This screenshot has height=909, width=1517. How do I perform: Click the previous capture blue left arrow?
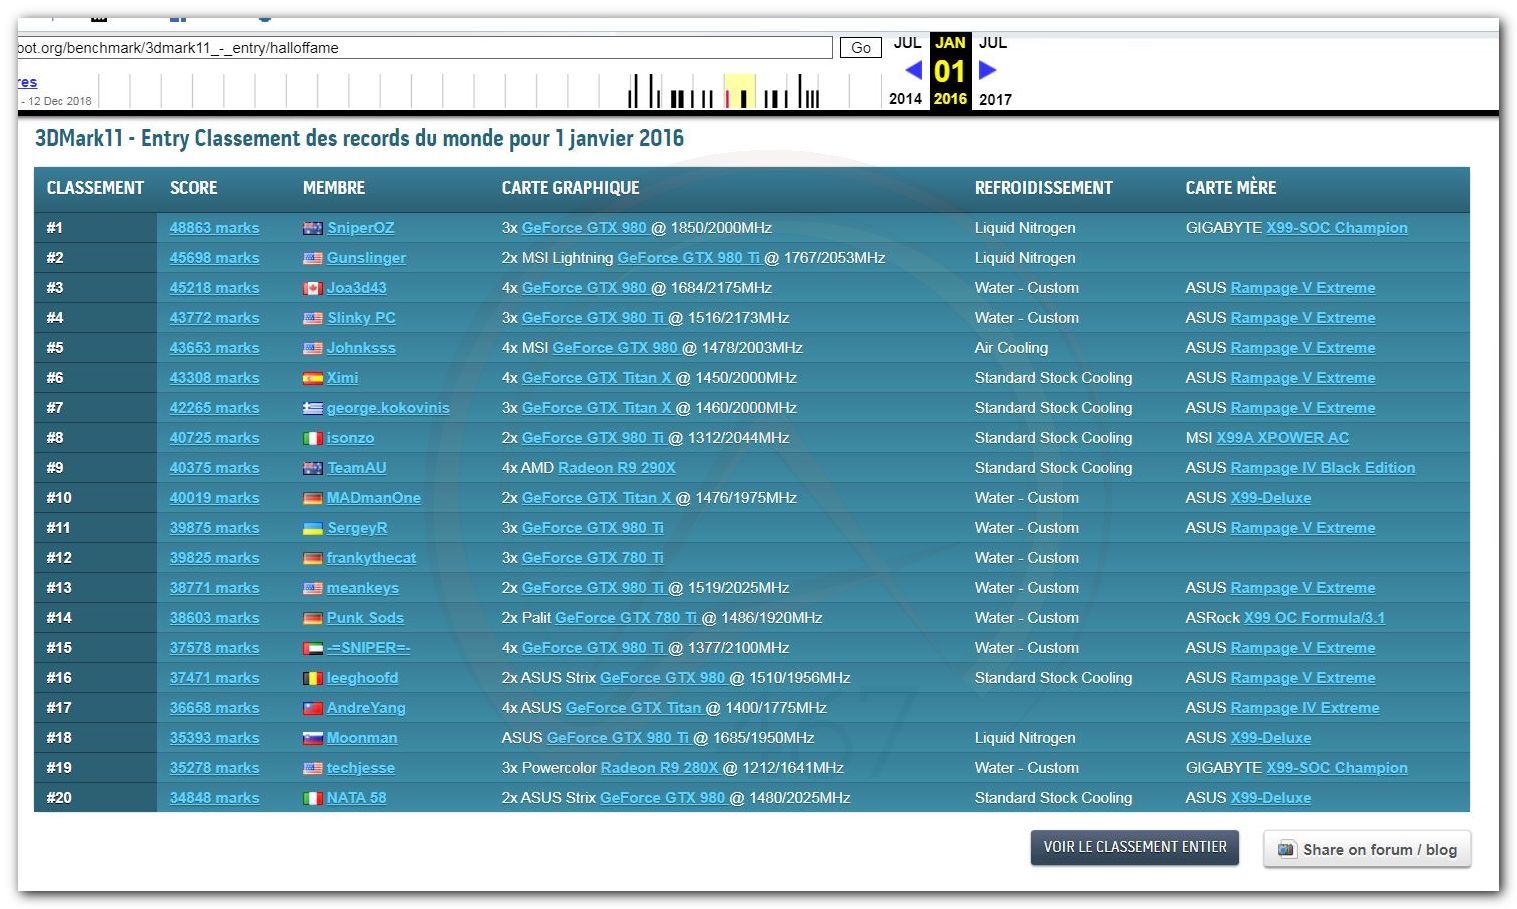tap(913, 70)
